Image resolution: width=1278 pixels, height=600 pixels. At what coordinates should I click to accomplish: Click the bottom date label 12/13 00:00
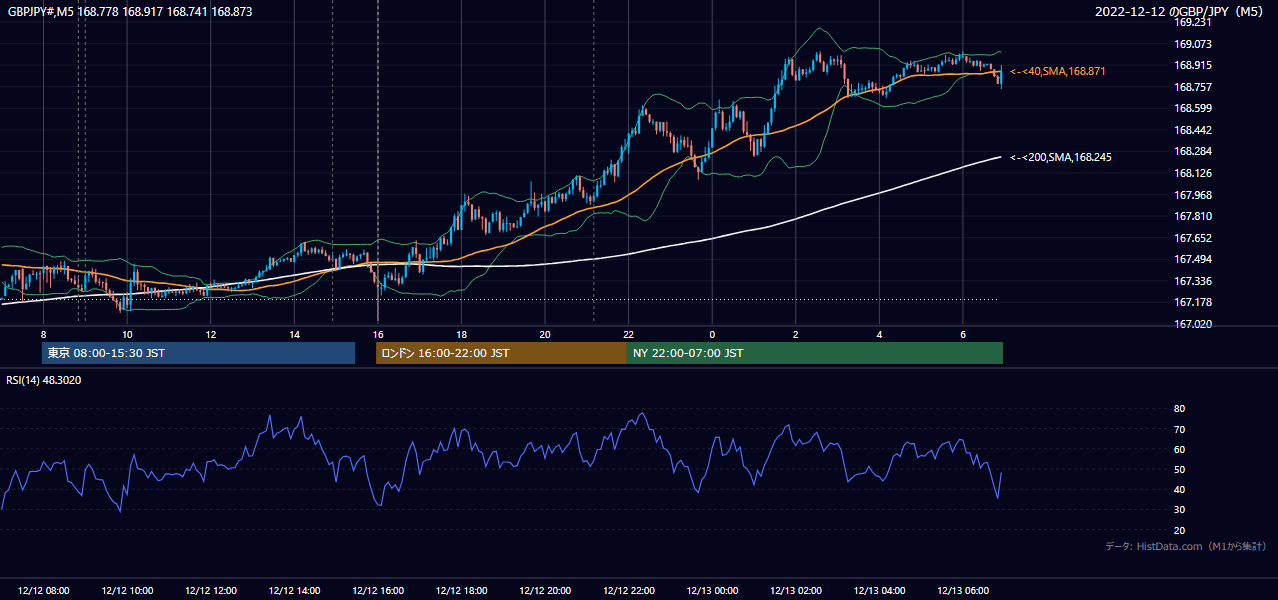[712, 591]
